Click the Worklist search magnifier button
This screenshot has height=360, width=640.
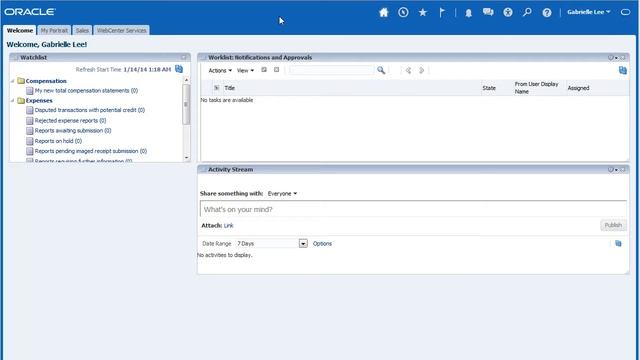pos(381,70)
